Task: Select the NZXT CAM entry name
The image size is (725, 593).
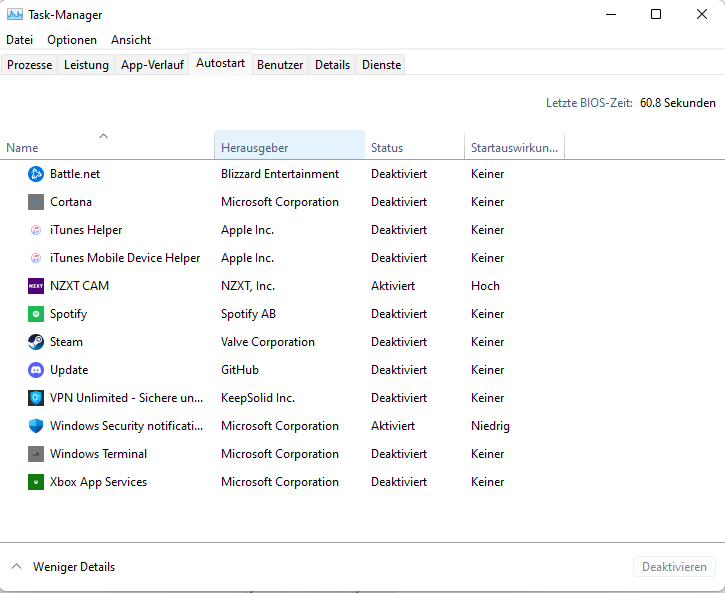Action: [x=80, y=286]
